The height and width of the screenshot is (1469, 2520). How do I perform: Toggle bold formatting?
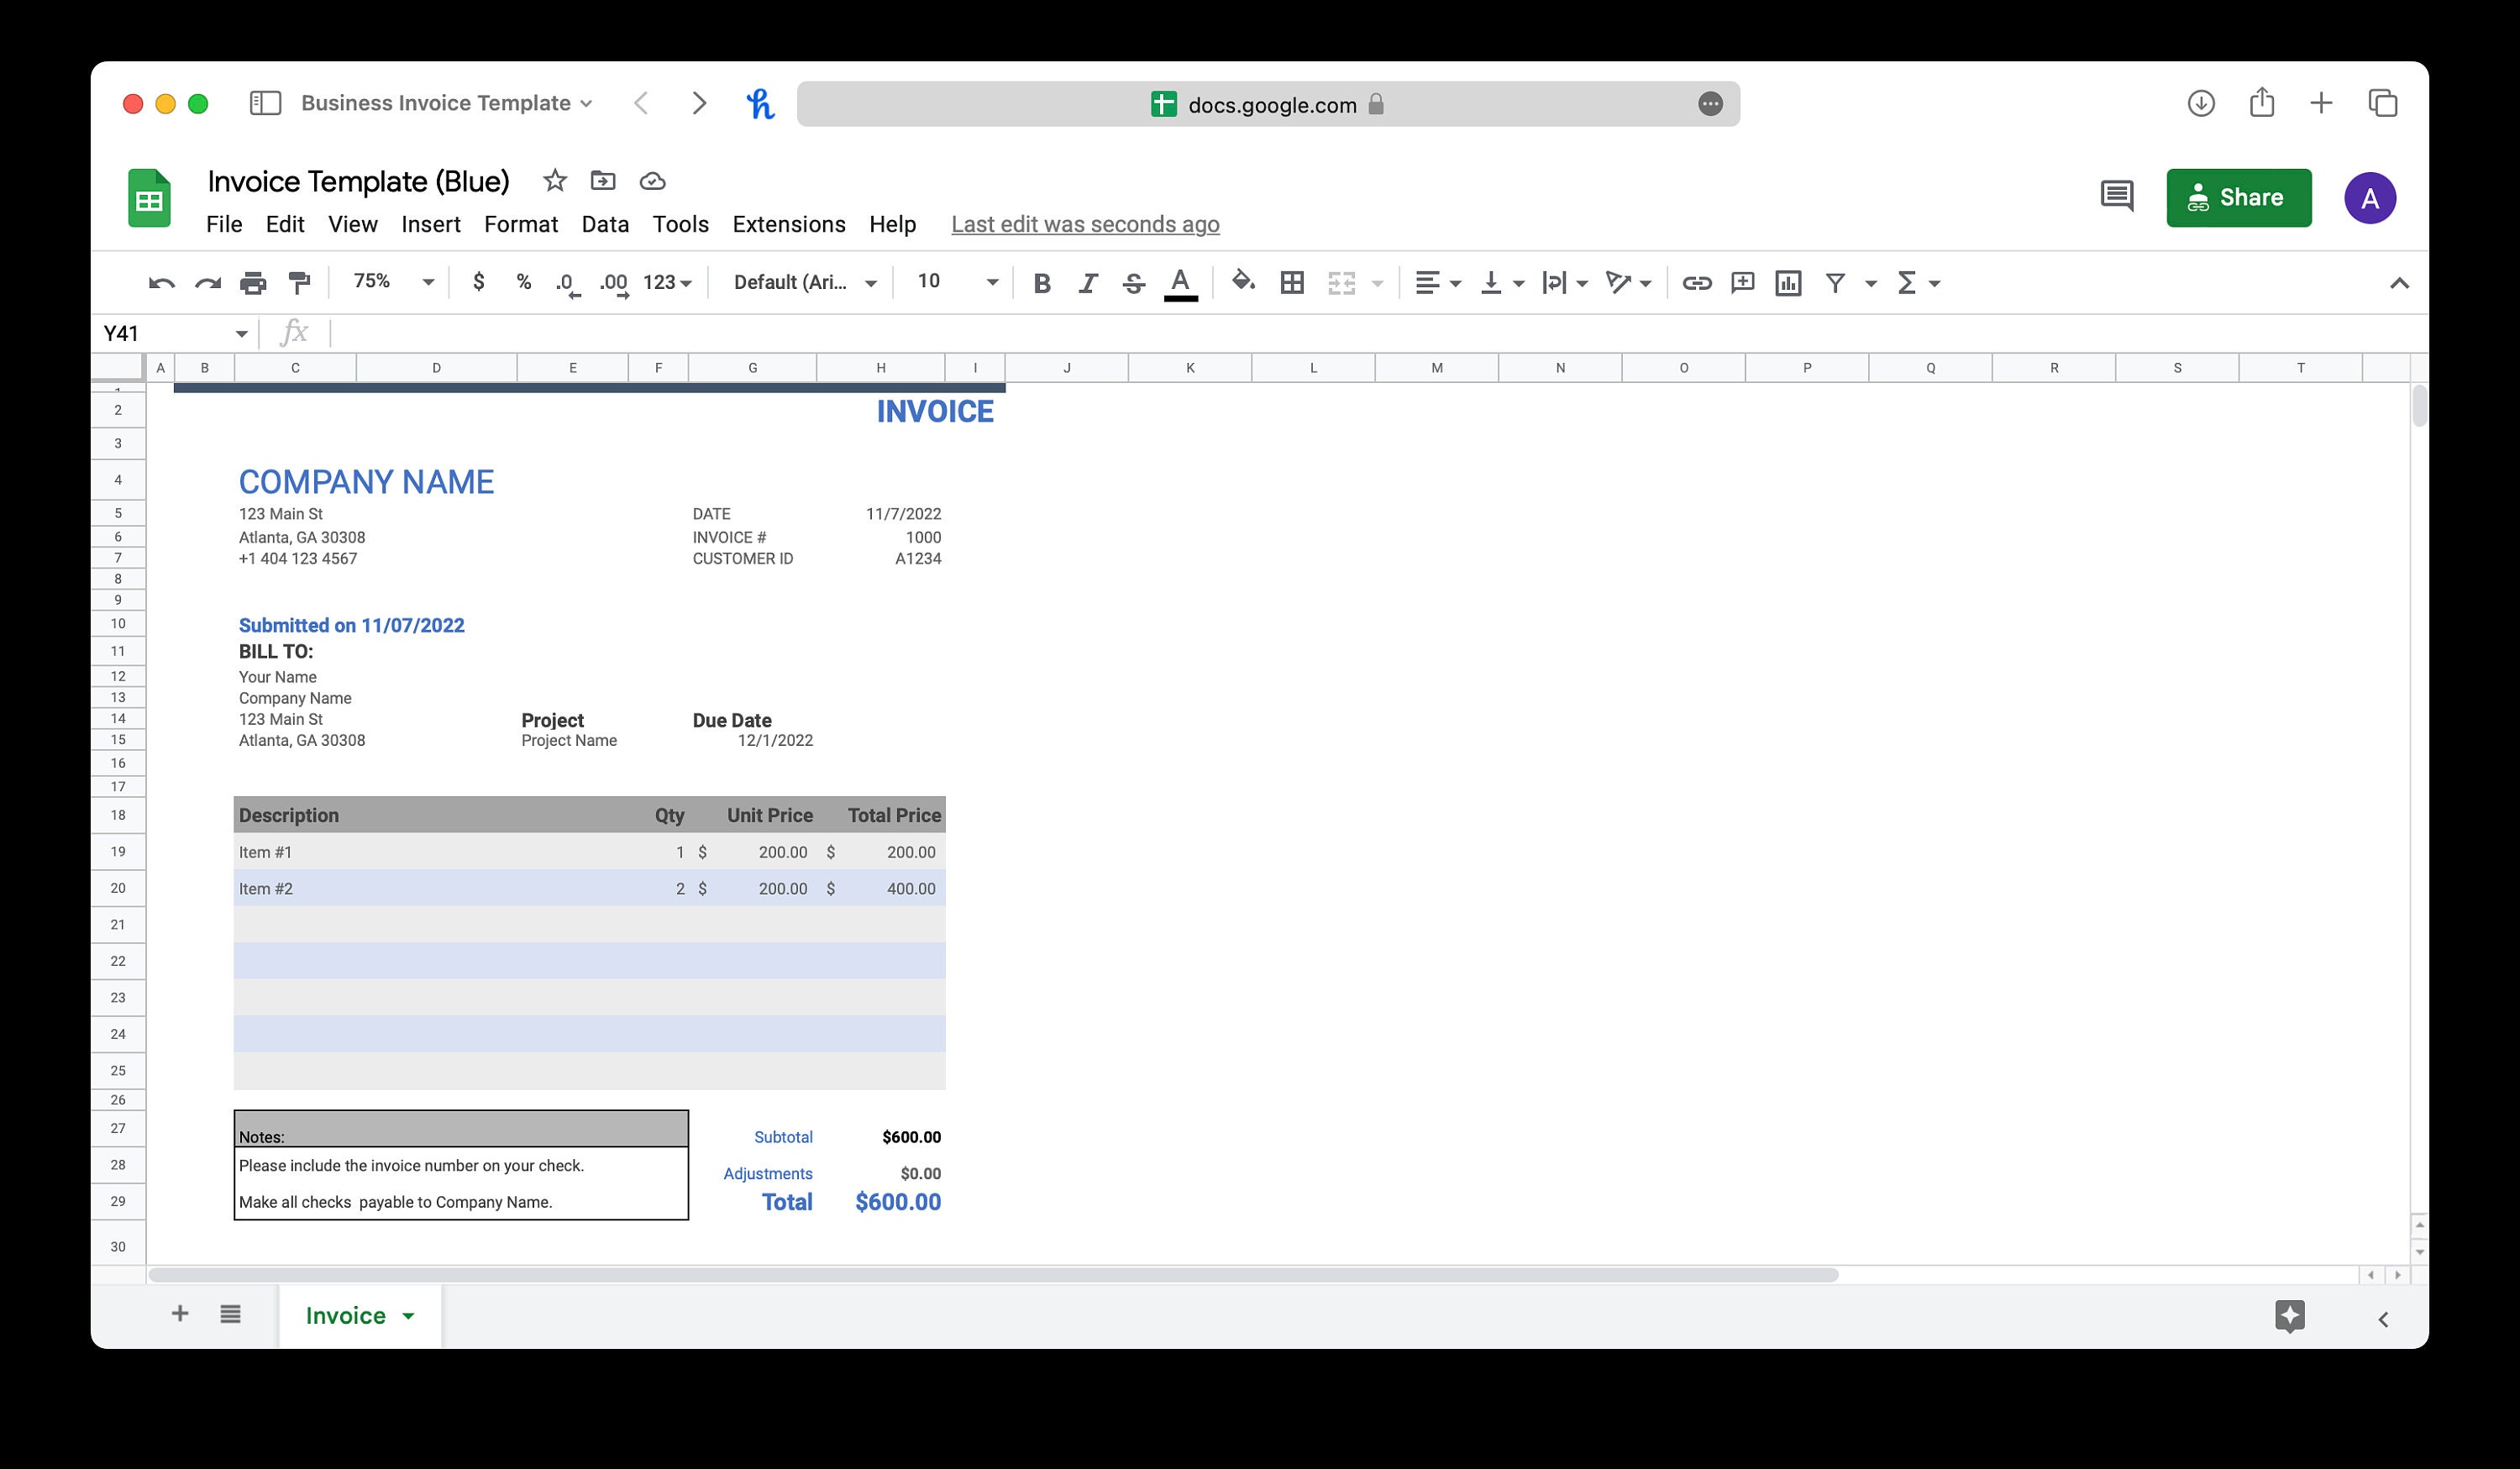click(1042, 282)
